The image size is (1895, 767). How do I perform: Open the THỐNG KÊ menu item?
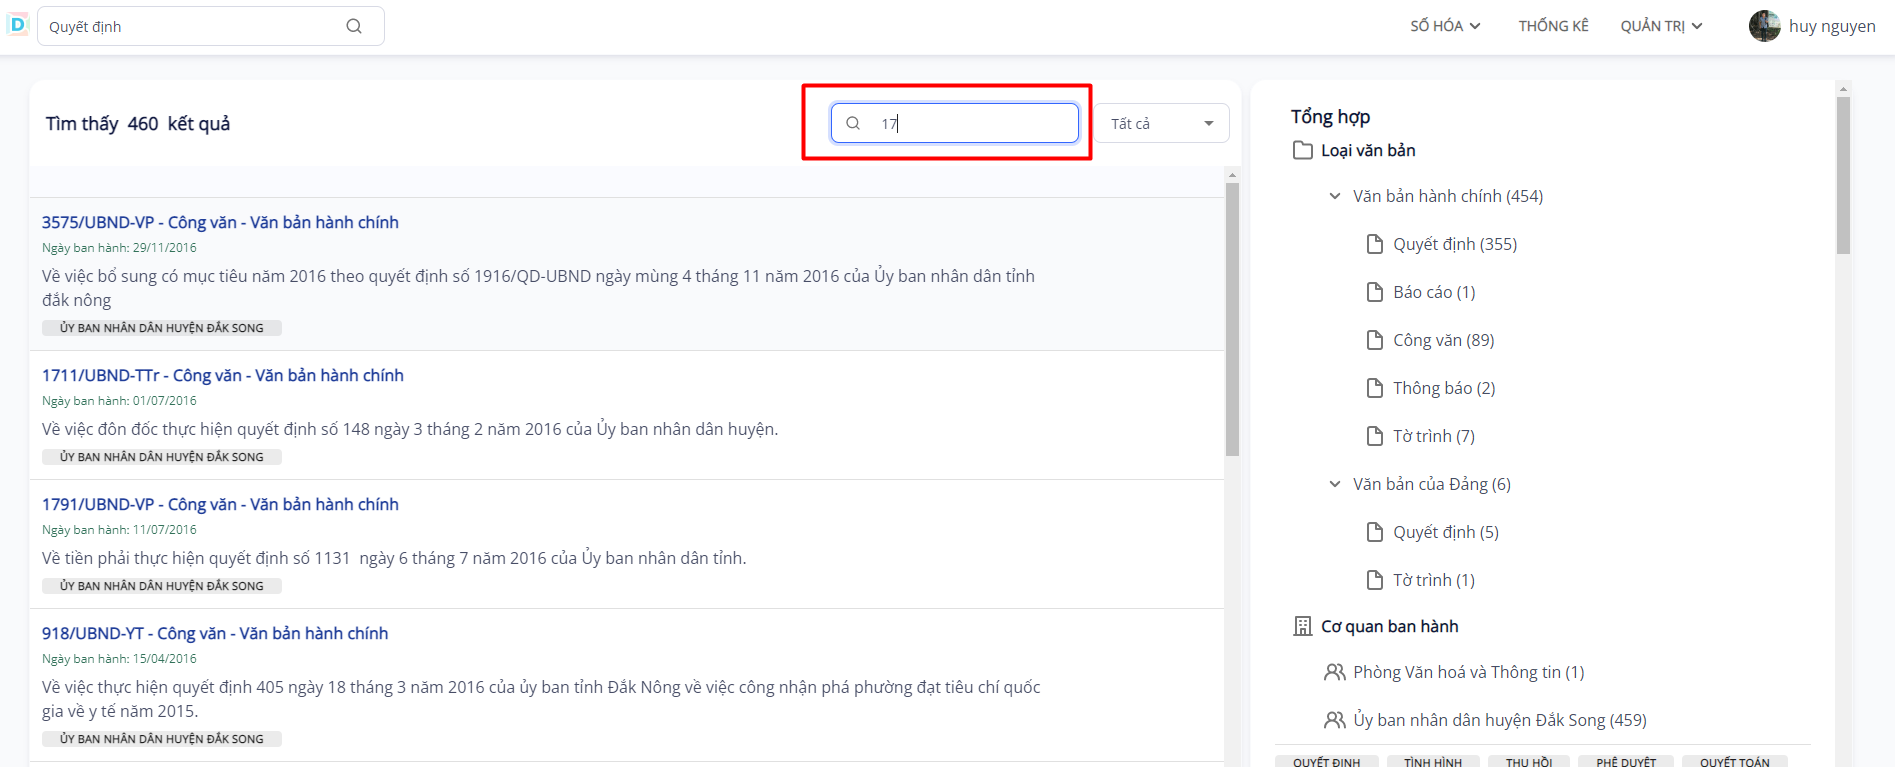[1553, 26]
